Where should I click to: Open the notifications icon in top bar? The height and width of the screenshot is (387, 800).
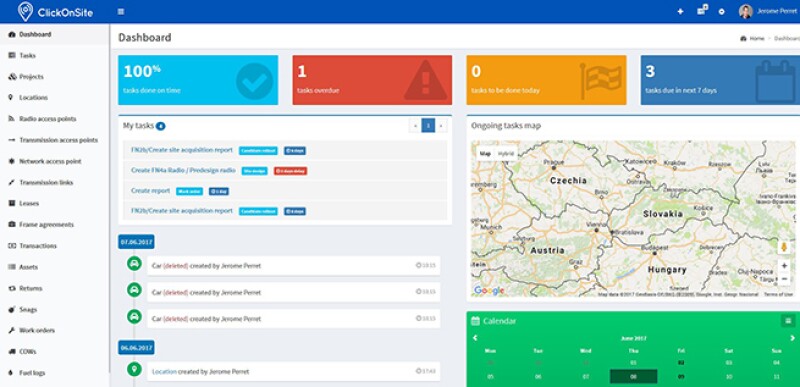click(x=702, y=10)
